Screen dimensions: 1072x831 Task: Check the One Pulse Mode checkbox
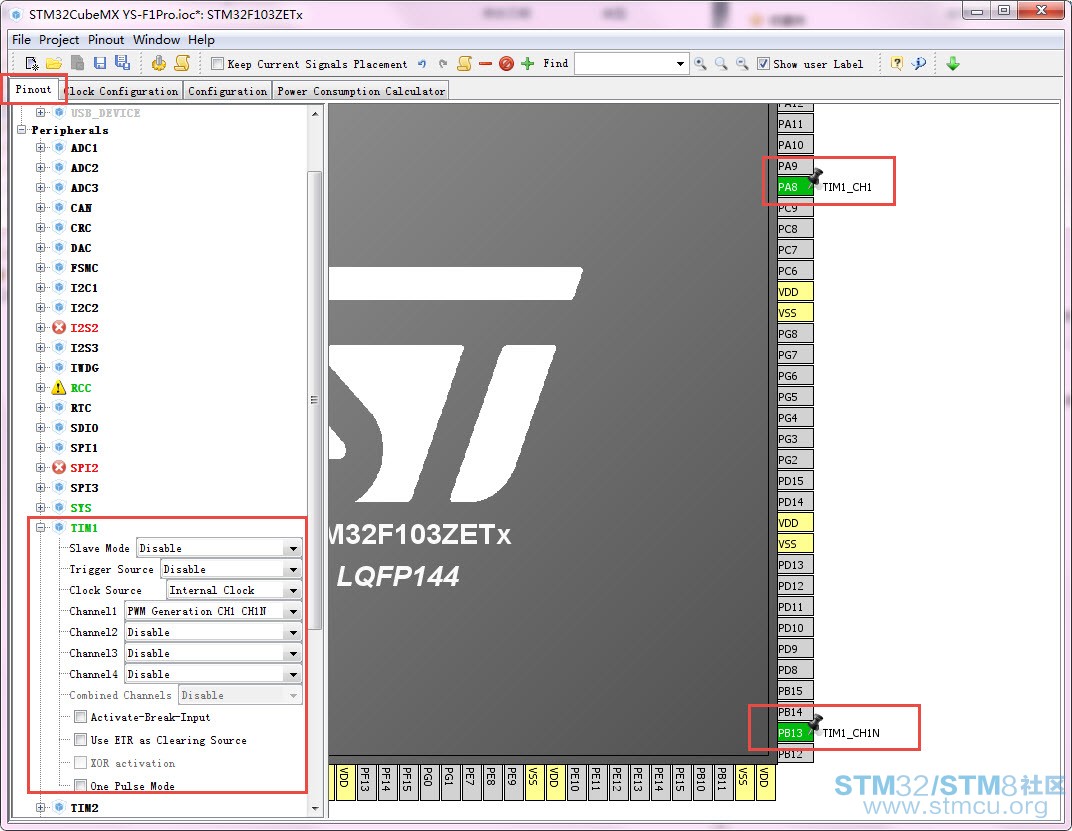pyautogui.click(x=81, y=785)
